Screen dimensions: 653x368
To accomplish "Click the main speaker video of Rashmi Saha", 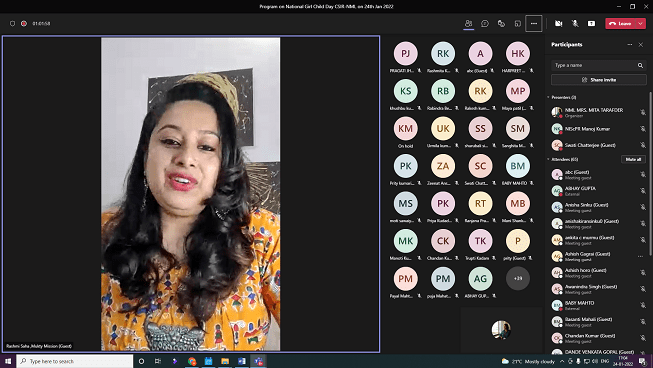I will pos(191,194).
